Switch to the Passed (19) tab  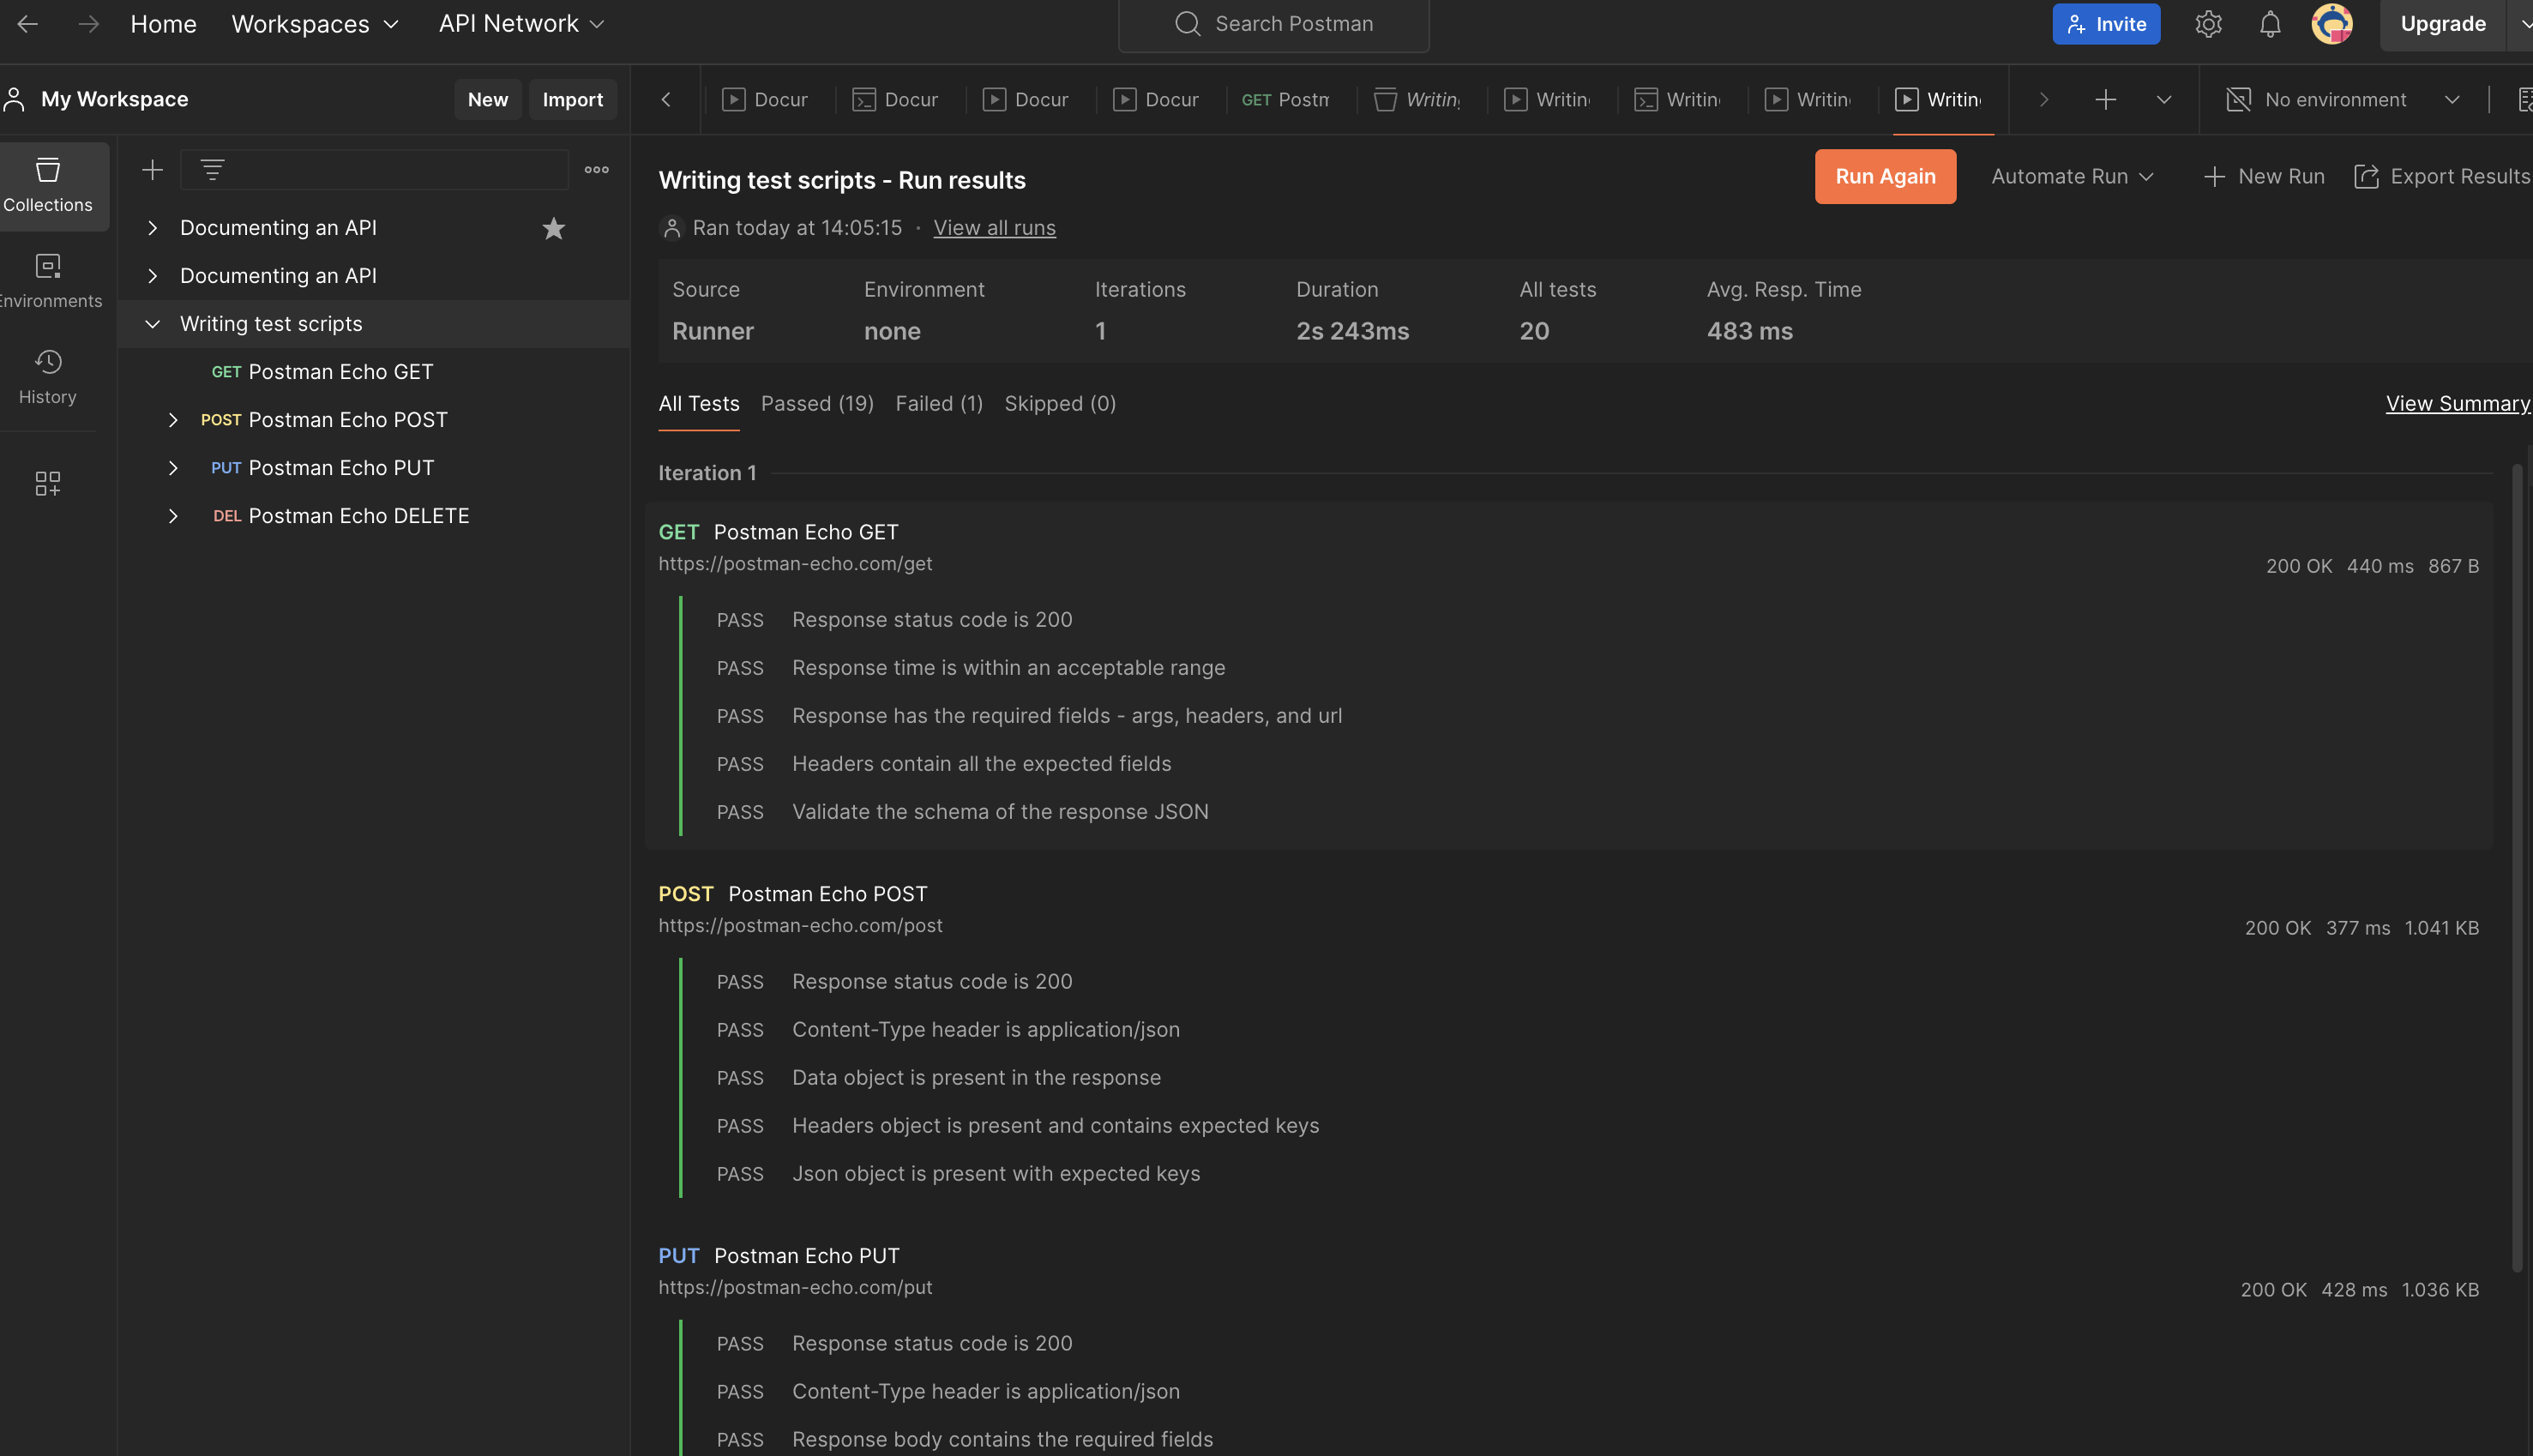click(x=817, y=403)
